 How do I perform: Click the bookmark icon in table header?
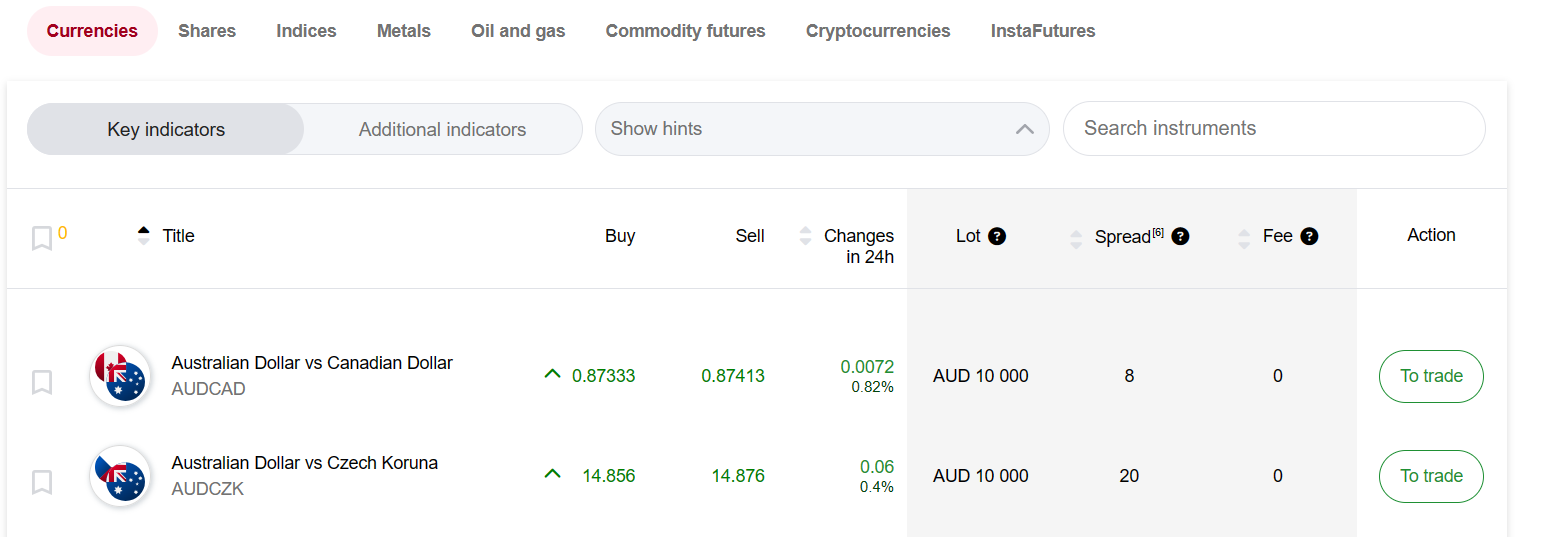click(x=42, y=238)
